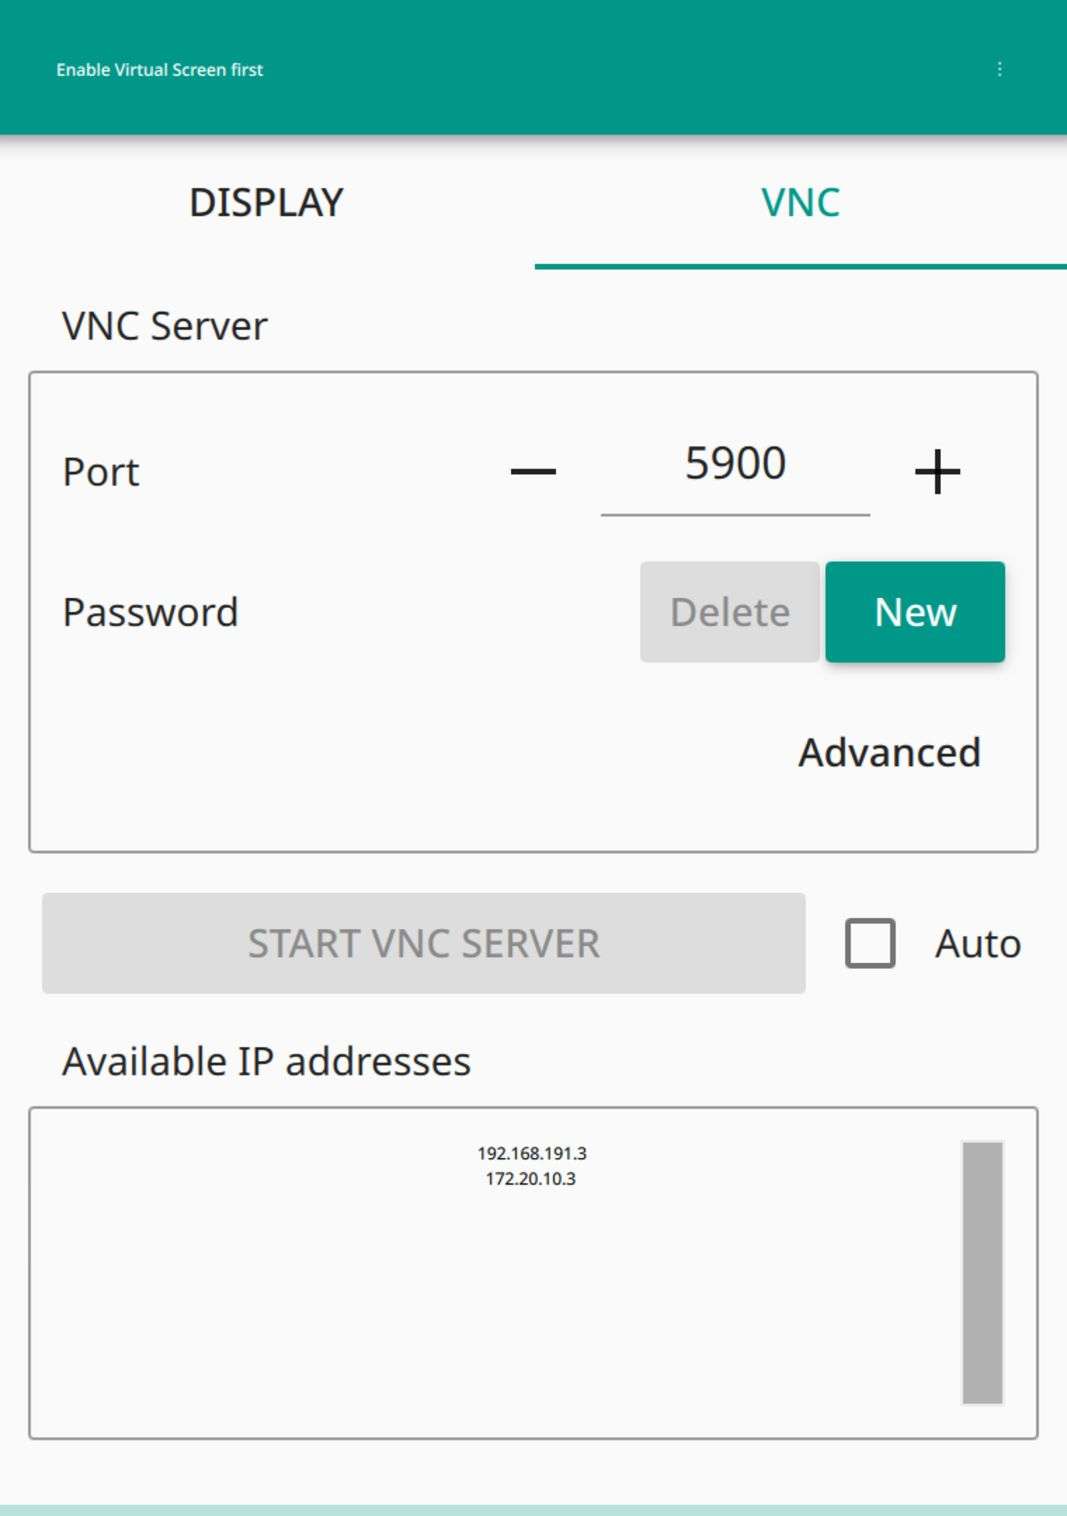Click the Available IP addresses heading
The width and height of the screenshot is (1067, 1516).
point(266,1061)
